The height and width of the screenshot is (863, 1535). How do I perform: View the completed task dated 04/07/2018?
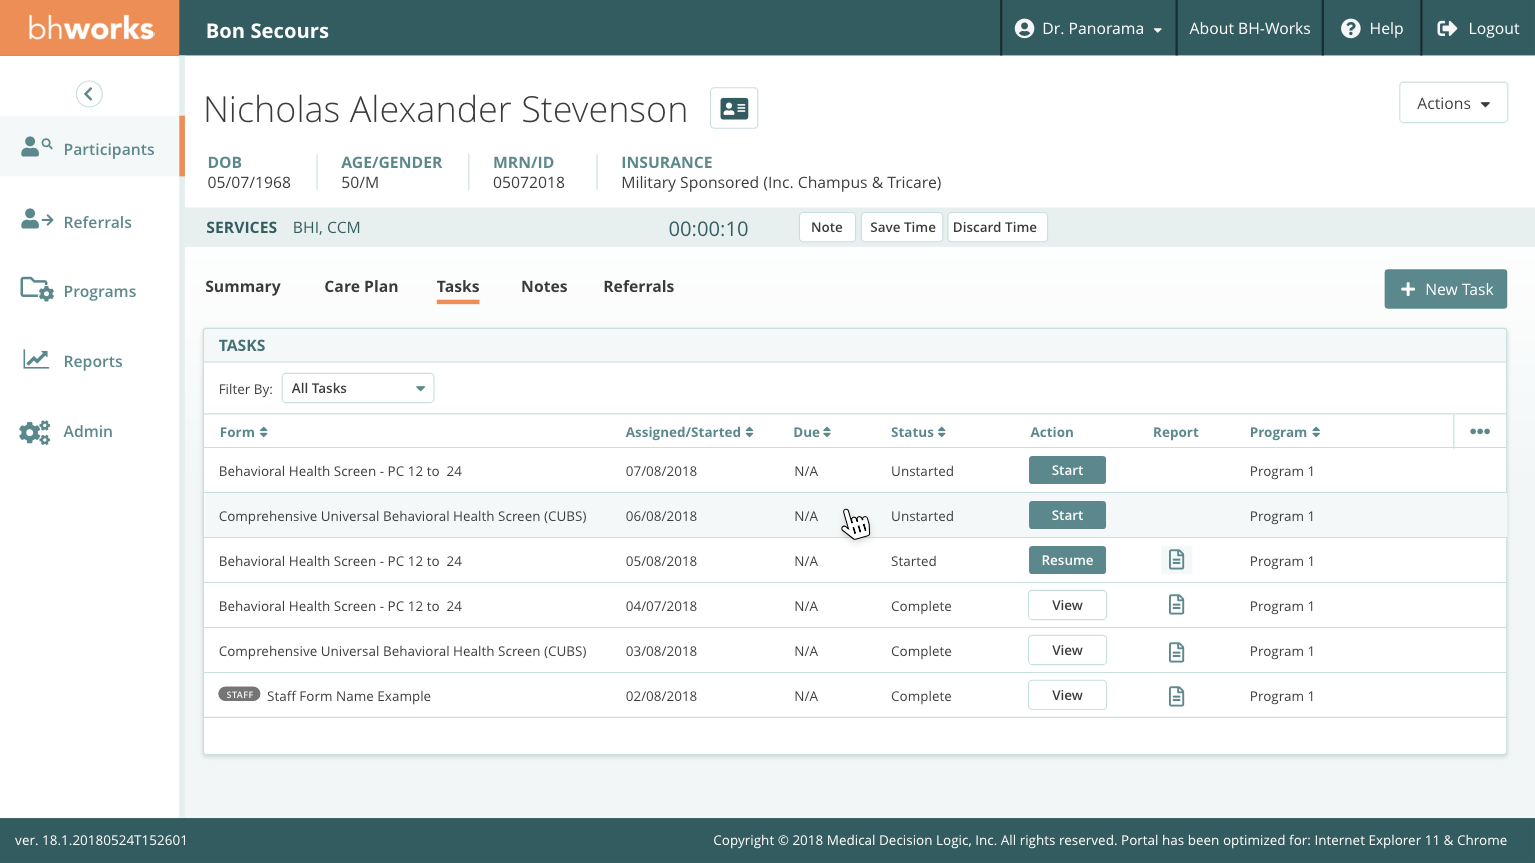(1067, 605)
